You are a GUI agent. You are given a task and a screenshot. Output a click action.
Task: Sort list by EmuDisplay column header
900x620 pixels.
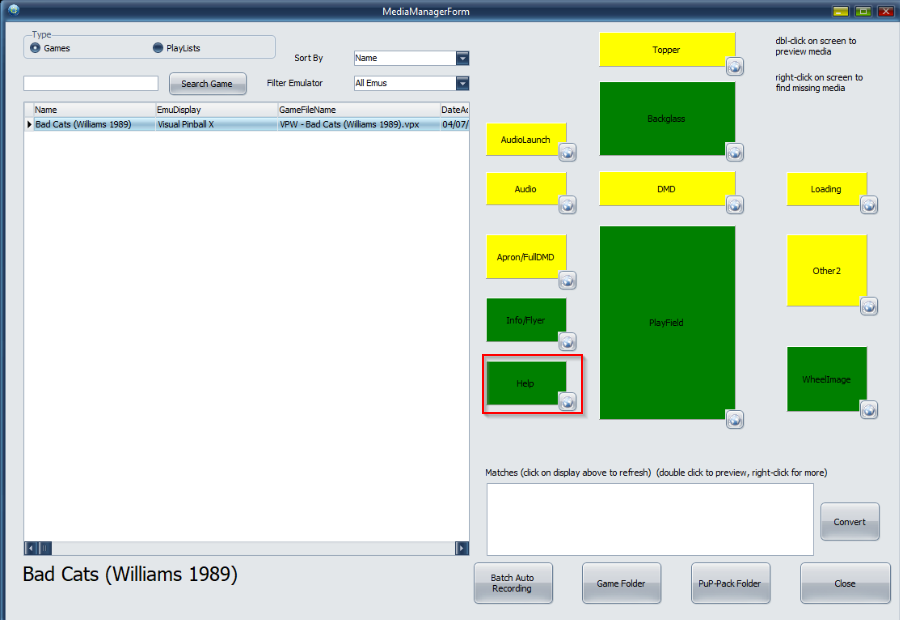(x=215, y=109)
